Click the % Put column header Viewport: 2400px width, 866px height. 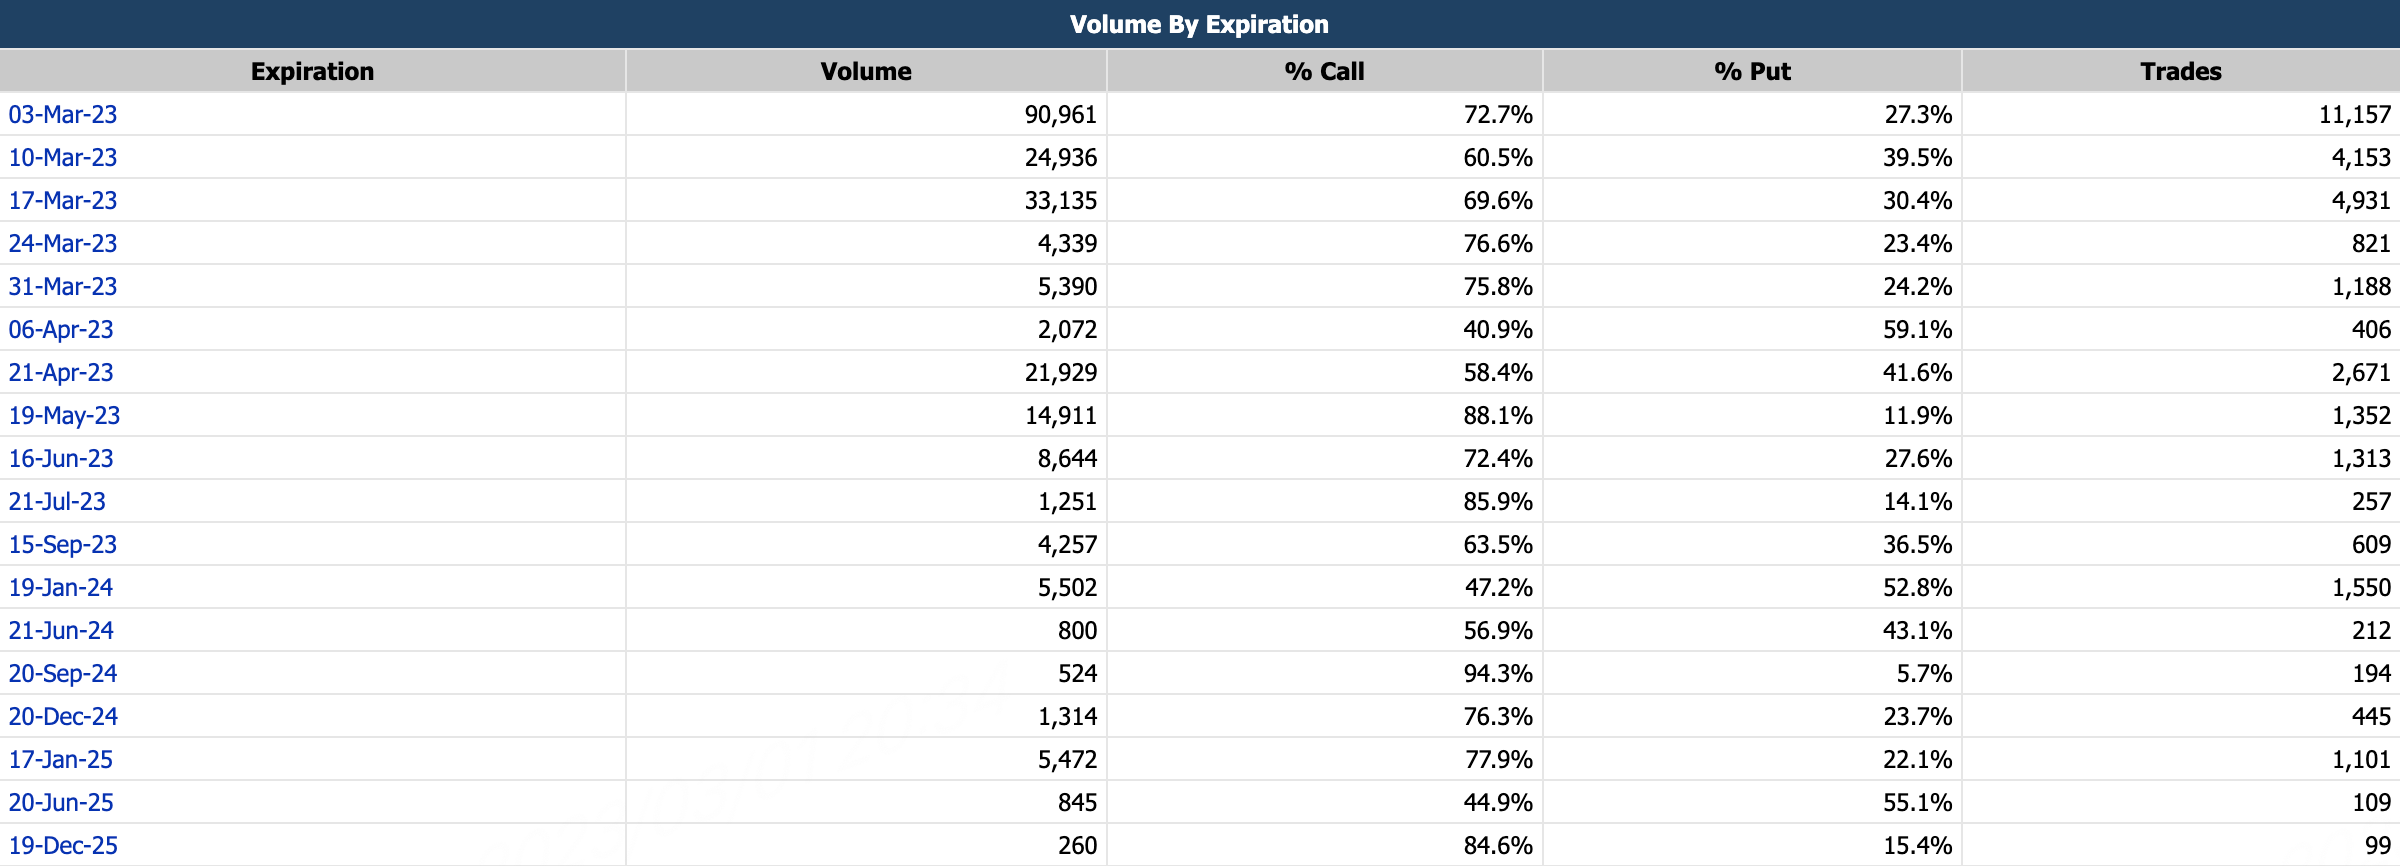click(x=1752, y=72)
